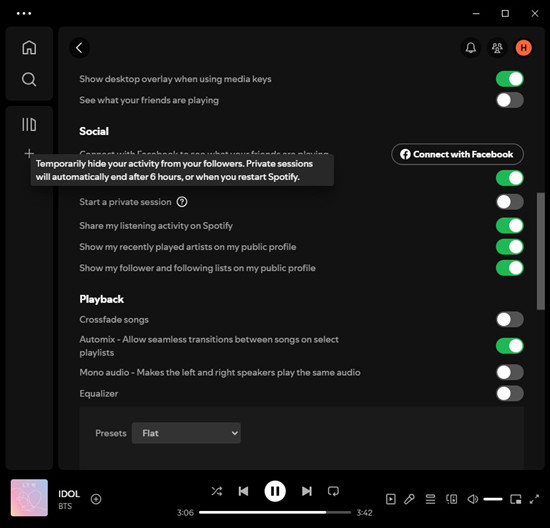Enable See what your friends are playing
This screenshot has width=550, height=528.
click(510, 100)
